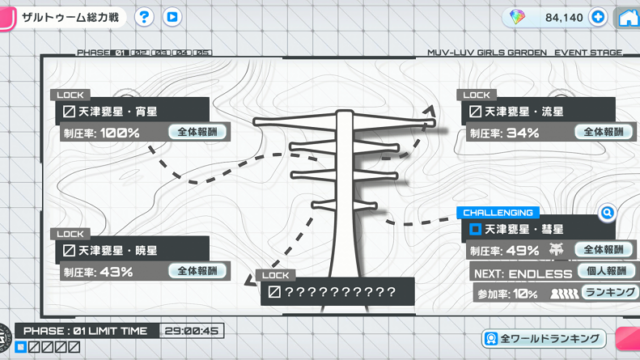Open 全ワールドランキング world ranking
The height and width of the screenshot is (360, 640).
tap(543, 339)
